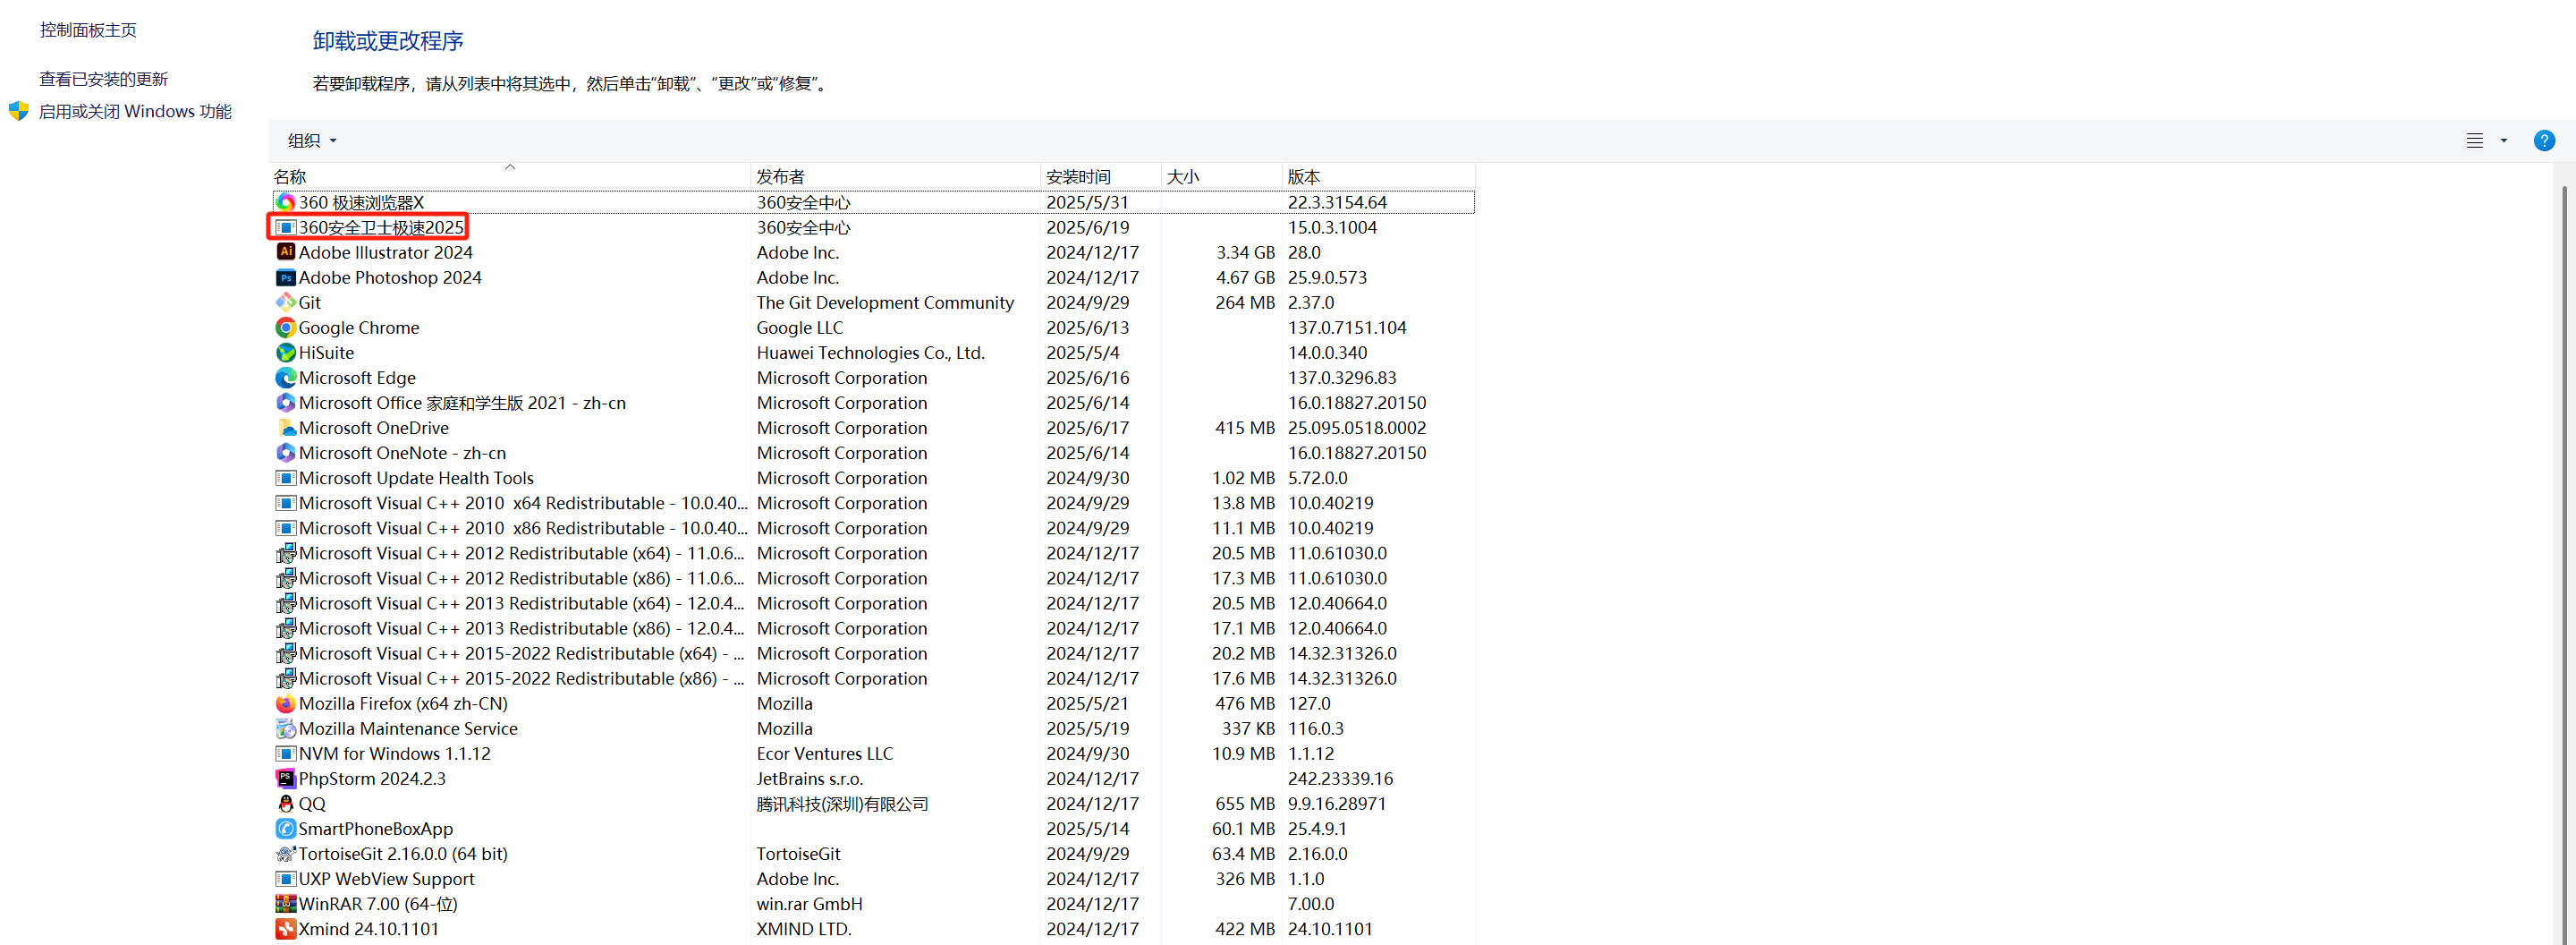Viewport: 2576px width, 945px height.
Task: Click size 337 KB
Action: tap(1248, 728)
